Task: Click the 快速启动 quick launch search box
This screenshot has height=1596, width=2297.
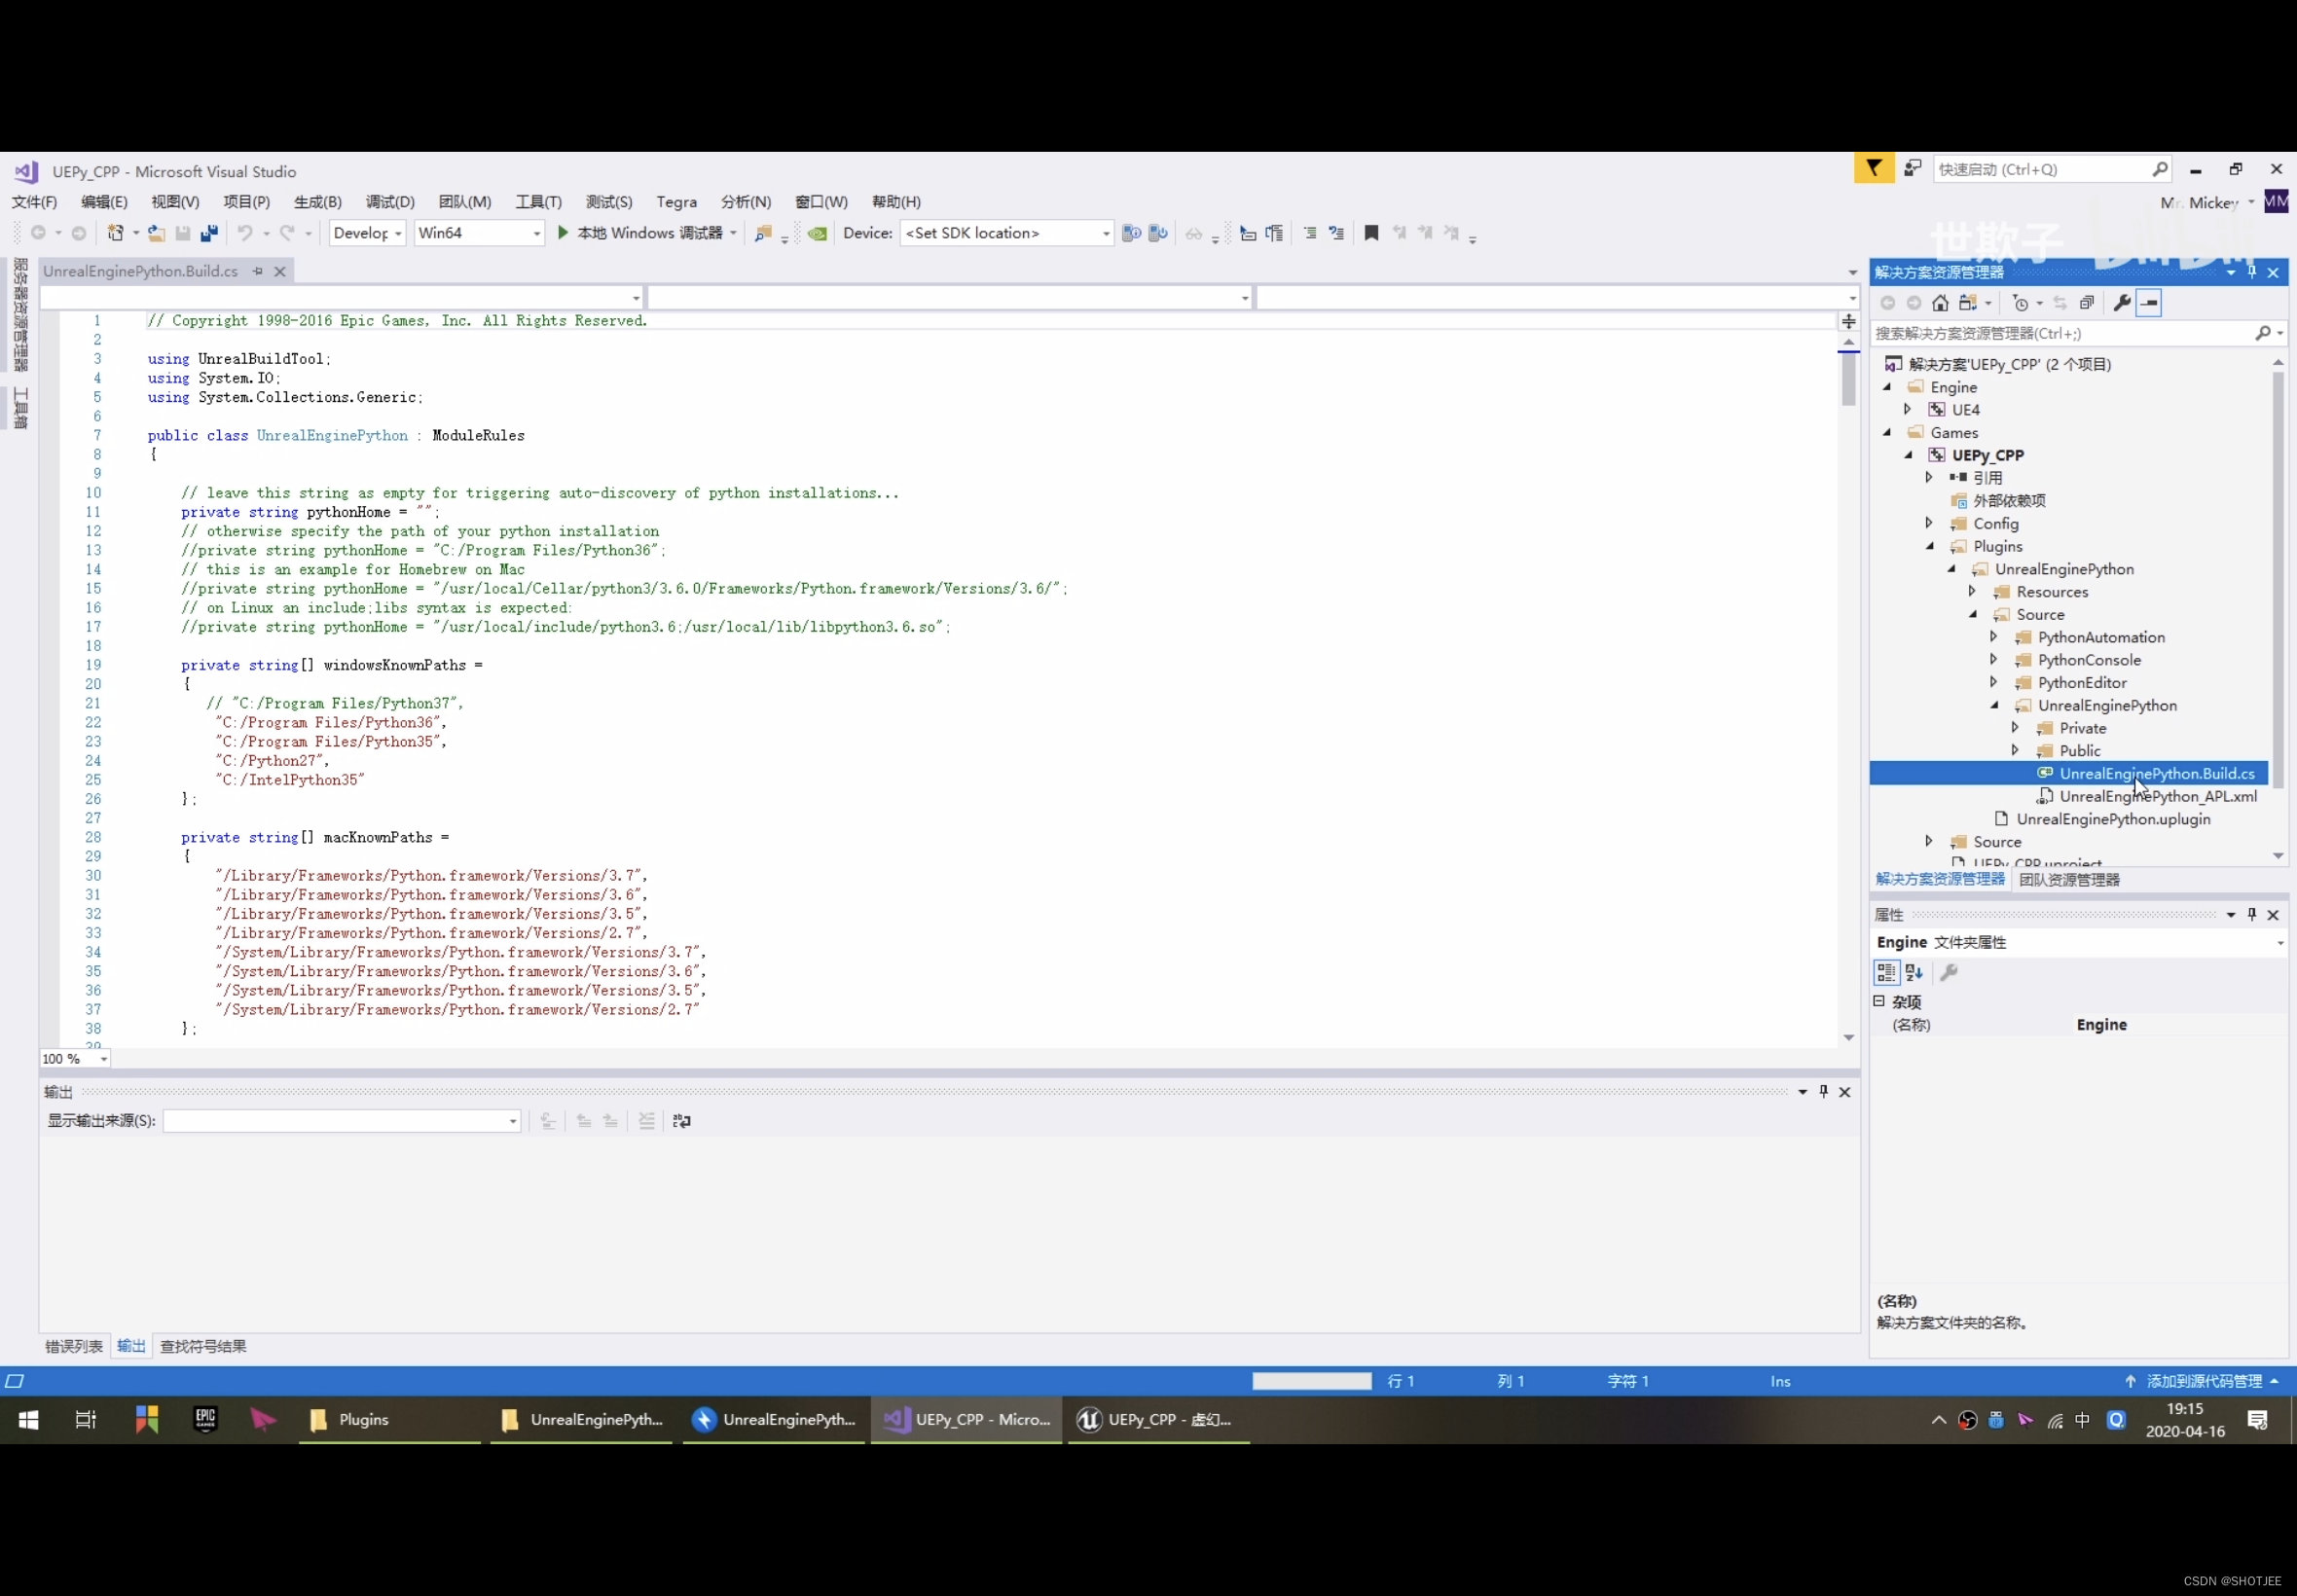Action: tap(2052, 169)
